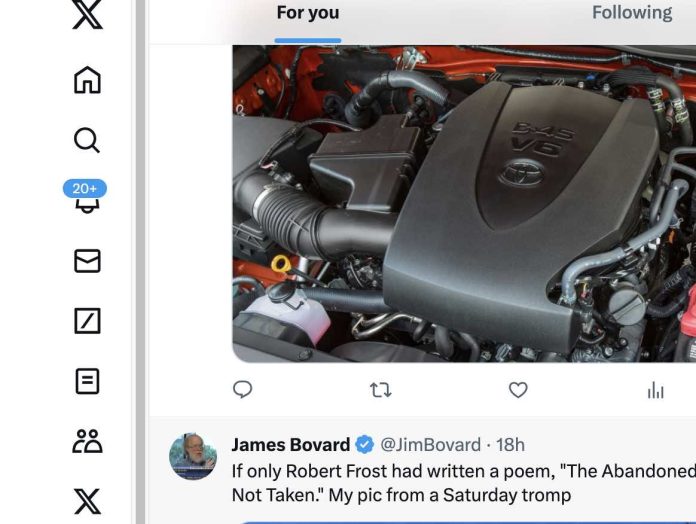This screenshot has height=524, width=696.
Task: Switch to the Following tab
Action: point(632,12)
